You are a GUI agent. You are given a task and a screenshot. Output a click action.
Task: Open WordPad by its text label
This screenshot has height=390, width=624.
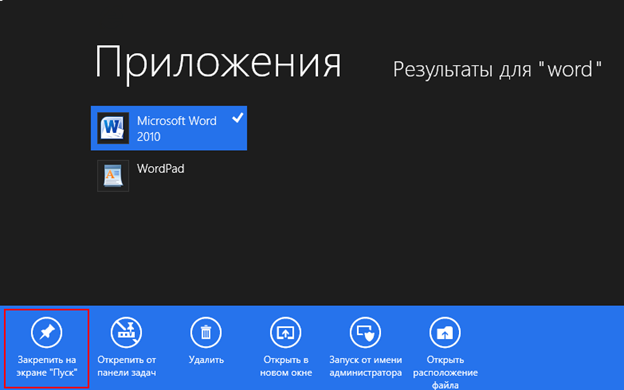tap(160, 169)
